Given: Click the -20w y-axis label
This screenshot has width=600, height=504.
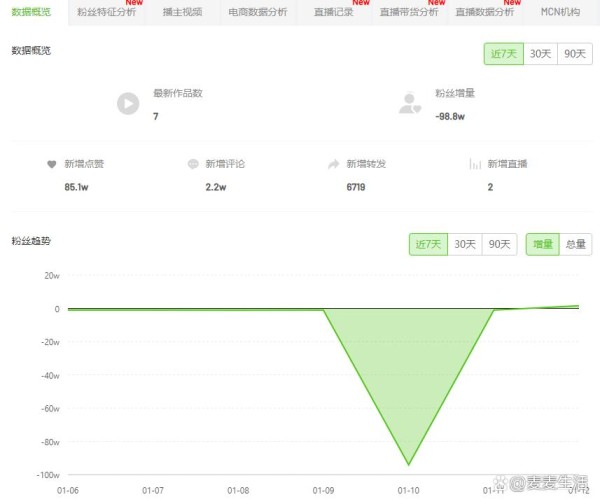Looking at the screenshot, I should [x=51, y=342].
